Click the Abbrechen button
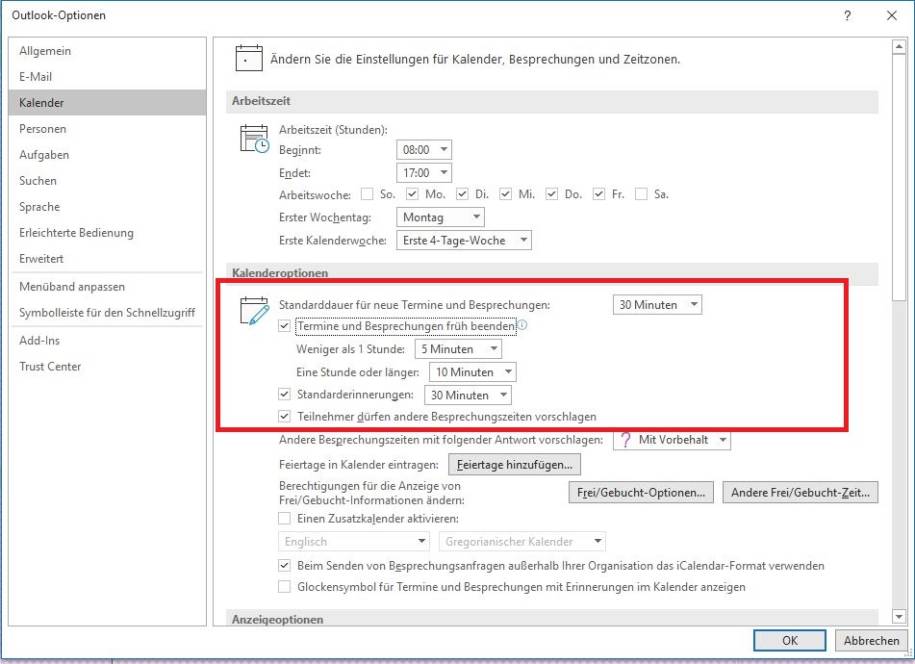 tap(871, 640)
